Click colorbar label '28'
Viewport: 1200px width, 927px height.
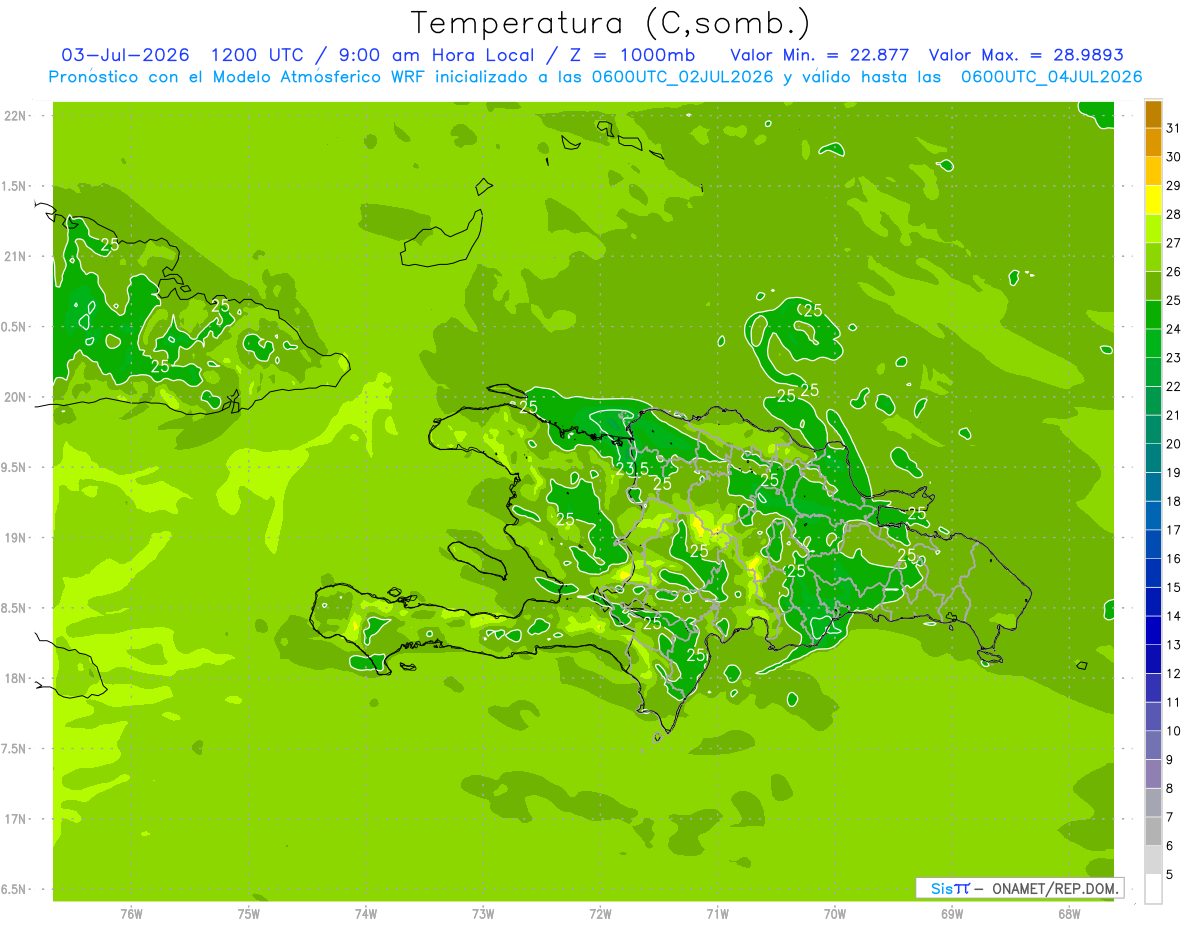[x=1174, y=214]
